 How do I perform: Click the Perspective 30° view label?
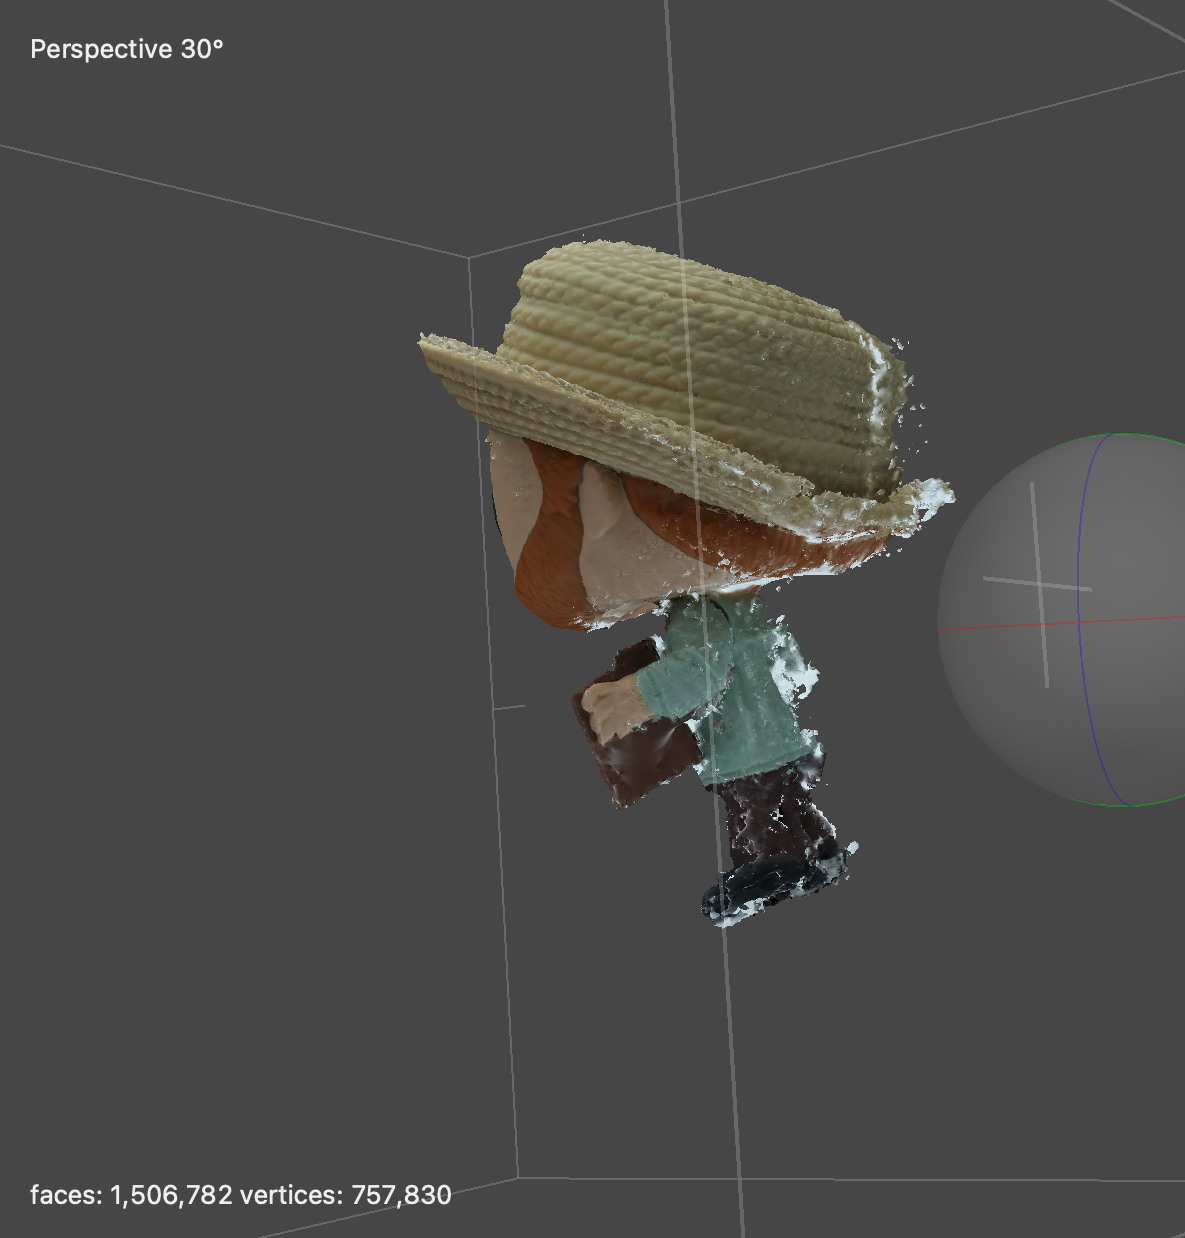127,49
